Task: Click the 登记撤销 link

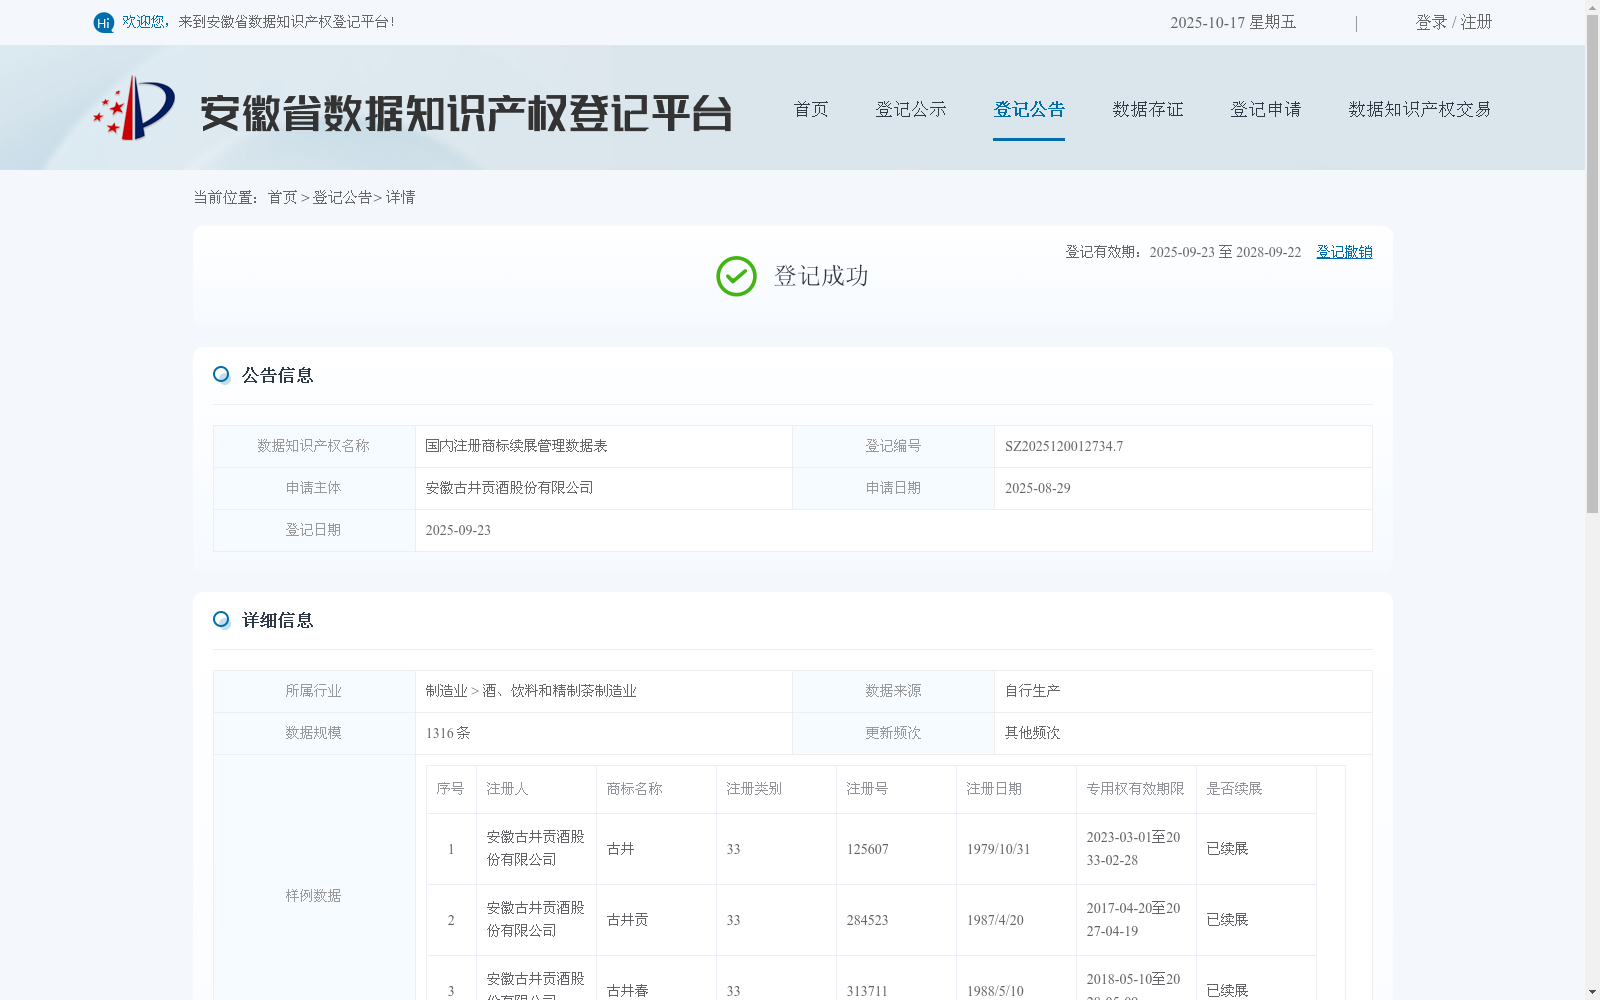Action: tap(1344, 252)
